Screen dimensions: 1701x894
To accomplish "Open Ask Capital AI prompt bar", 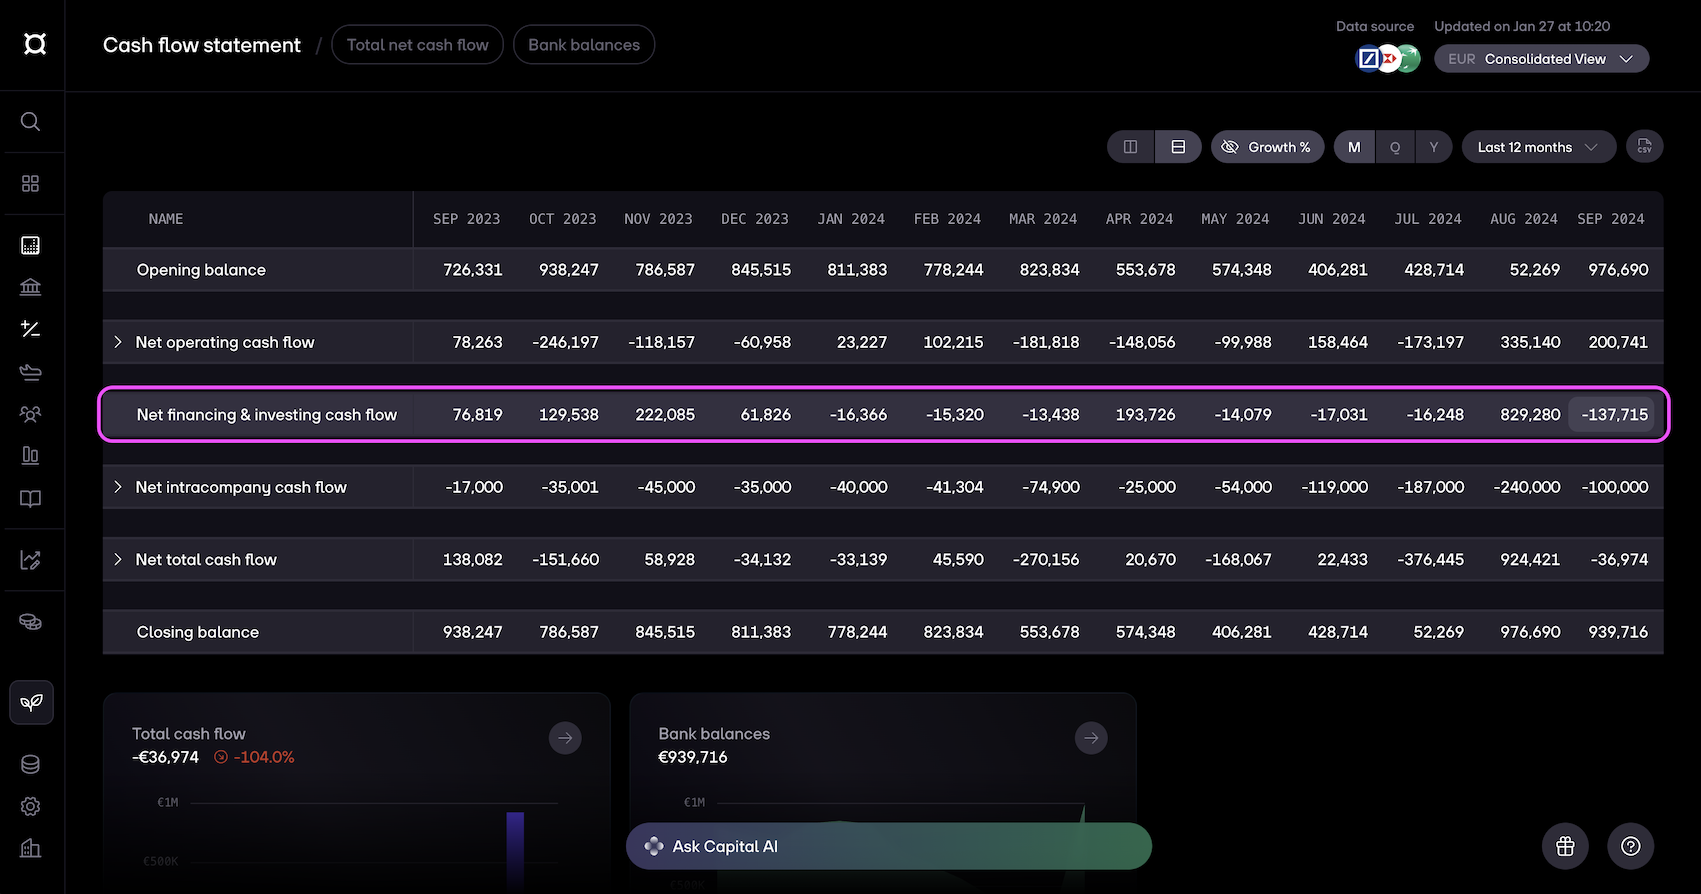I will (888, 846).
